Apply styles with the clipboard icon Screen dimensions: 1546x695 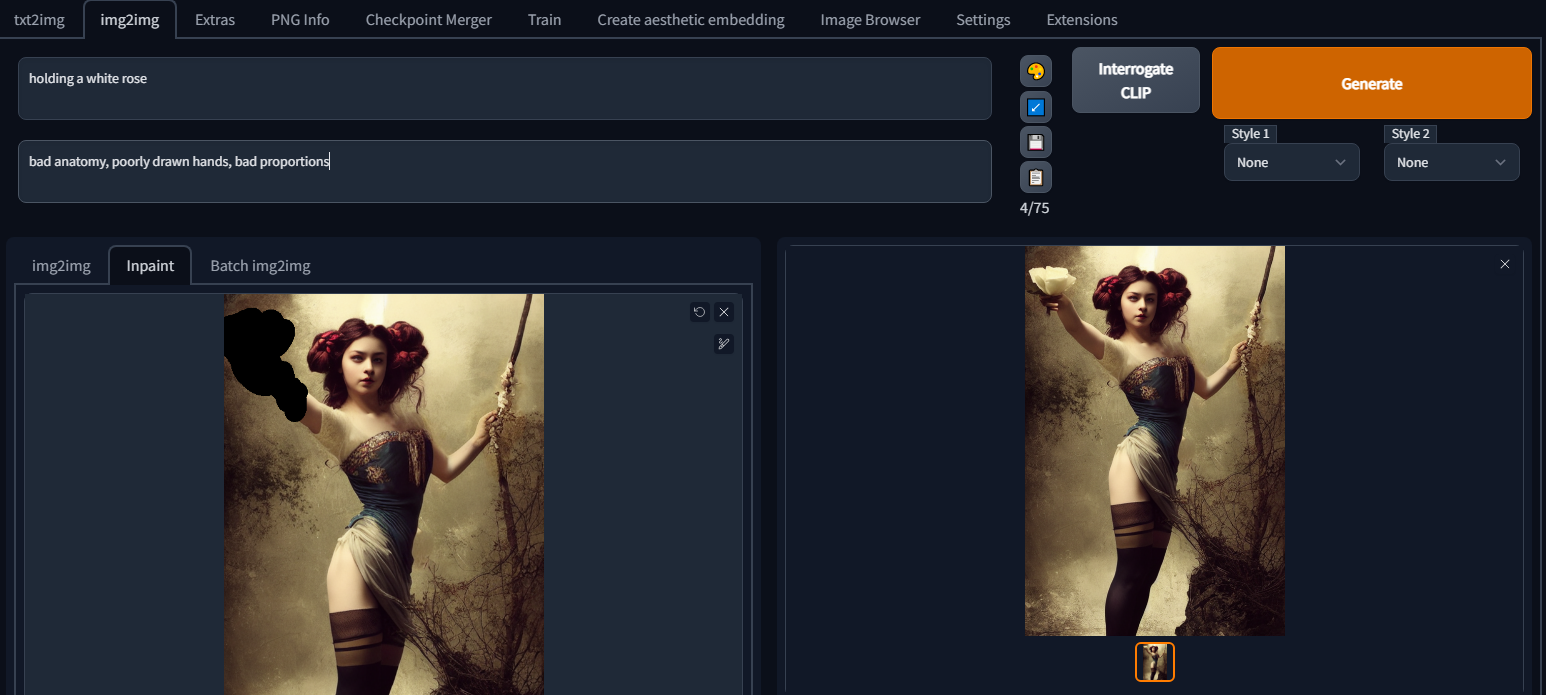point(1035,177)
